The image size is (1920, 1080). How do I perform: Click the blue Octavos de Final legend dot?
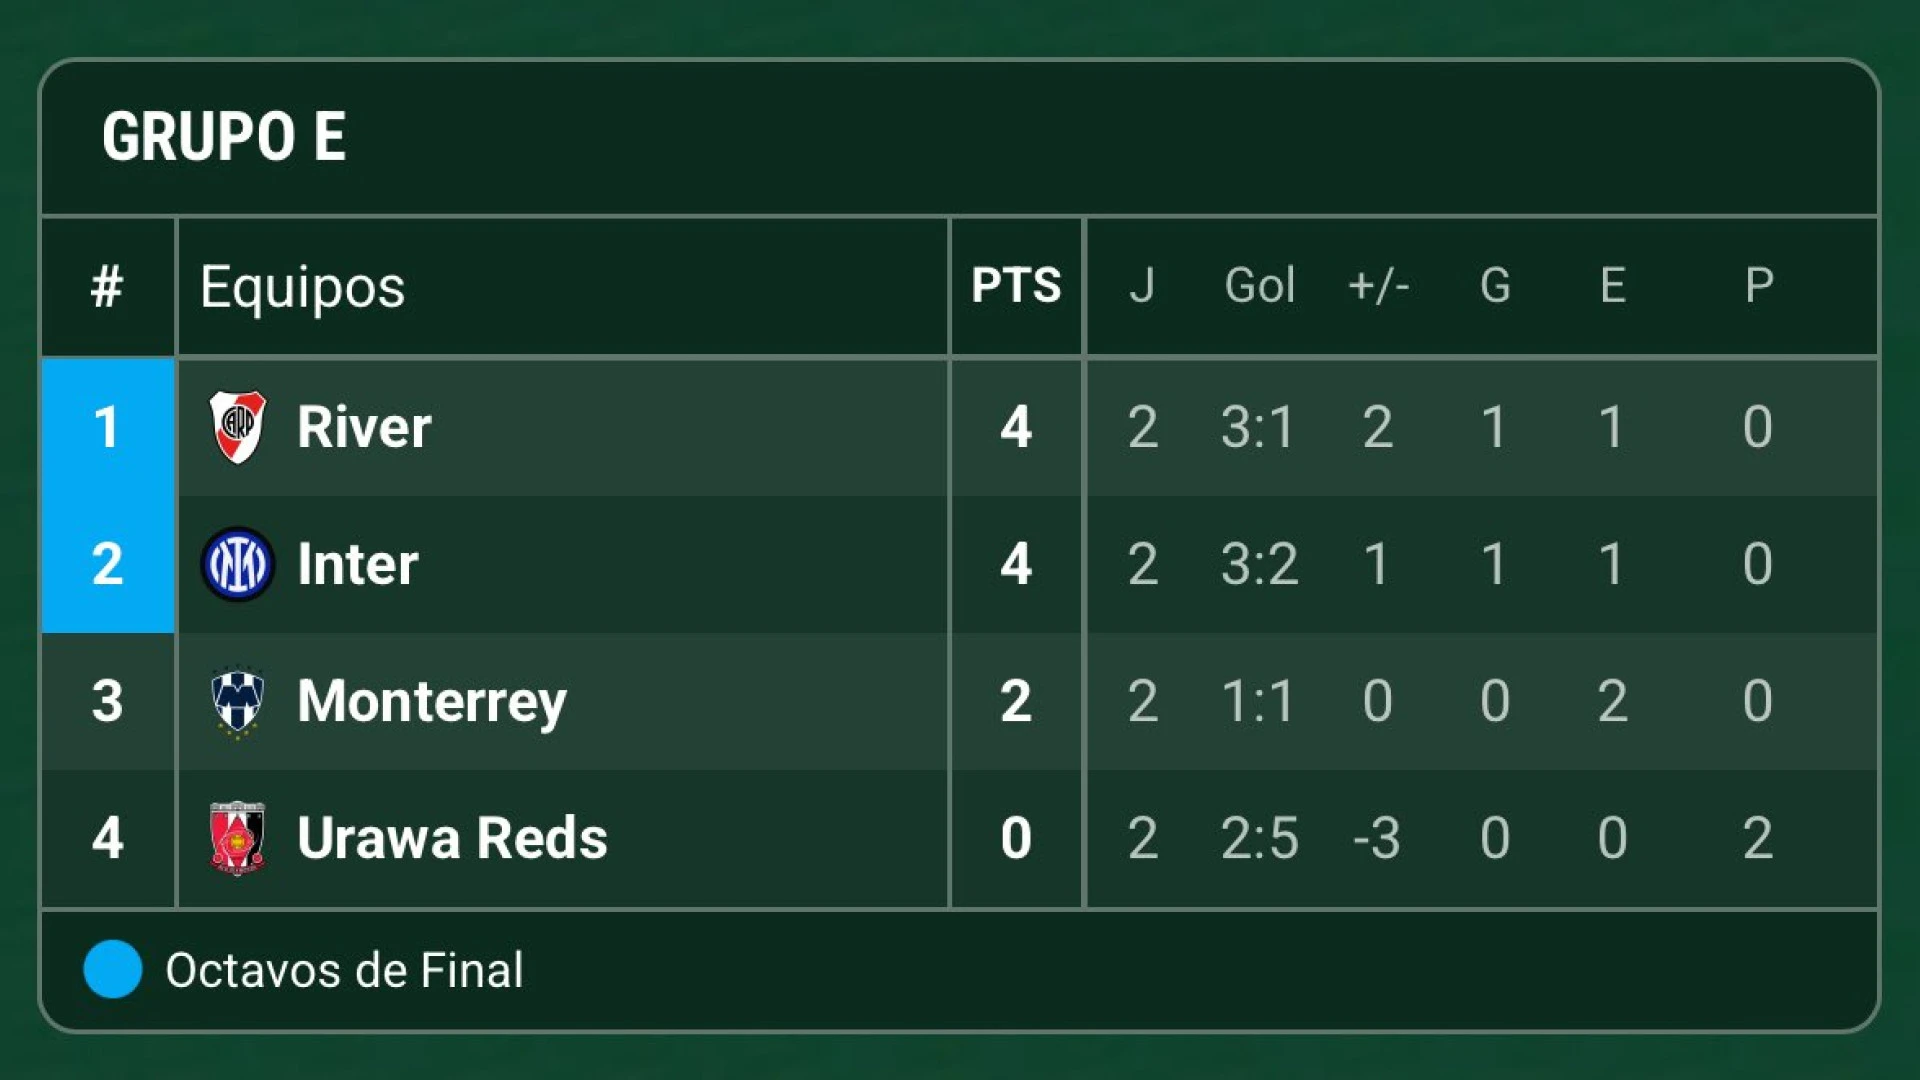click(x=113, y=969)
